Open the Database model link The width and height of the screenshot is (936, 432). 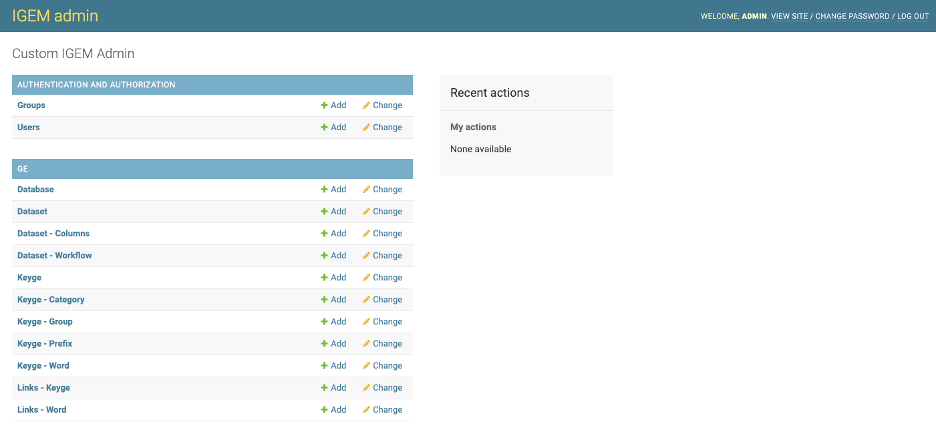tap(35, 189)
